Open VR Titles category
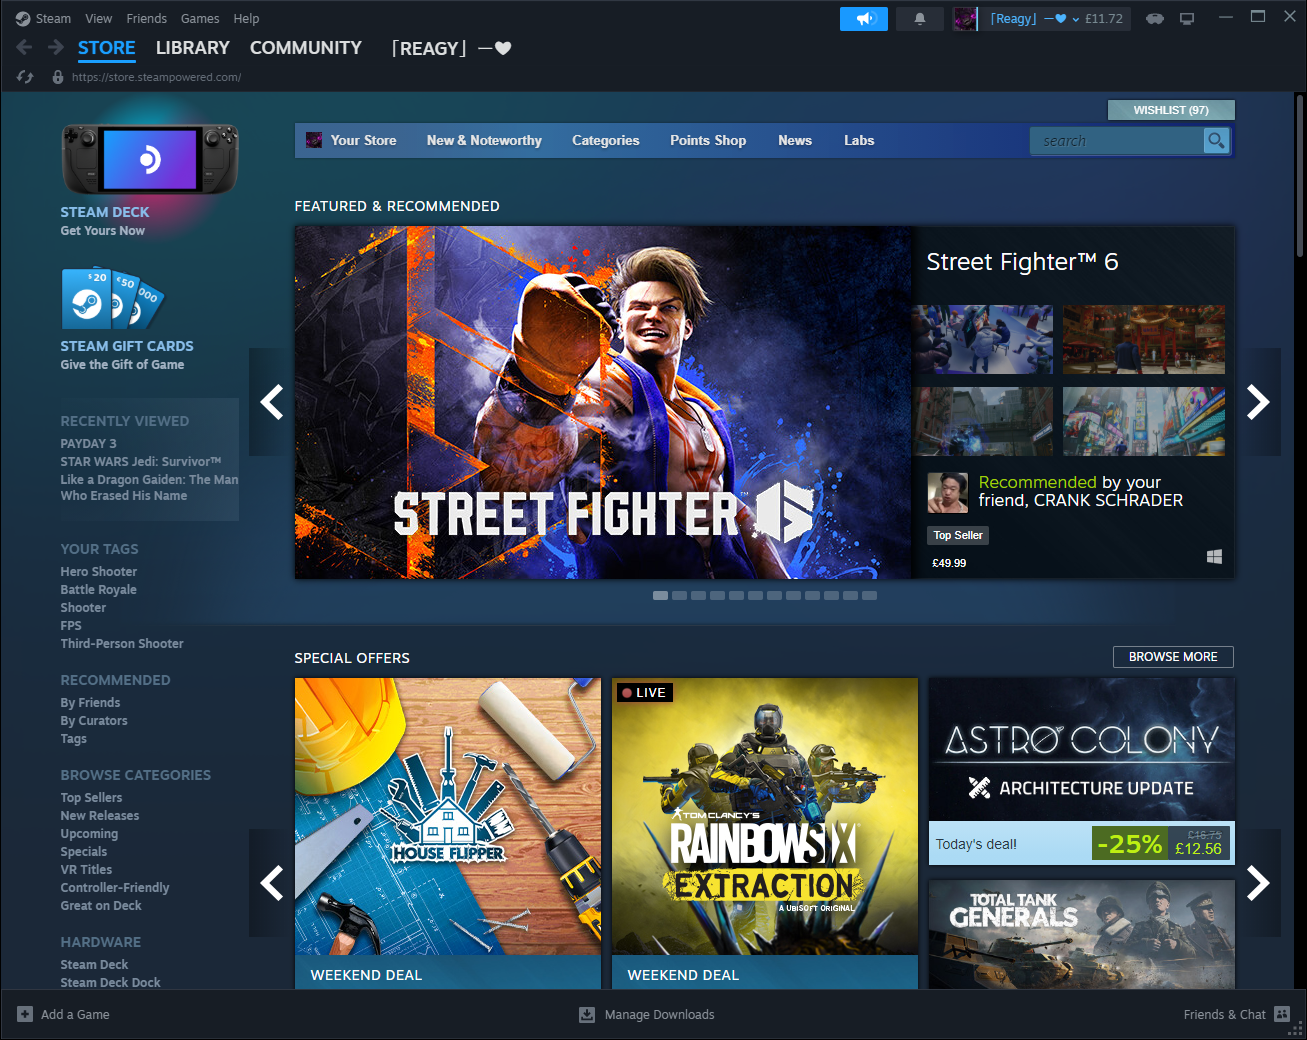 tap(86, 869)
